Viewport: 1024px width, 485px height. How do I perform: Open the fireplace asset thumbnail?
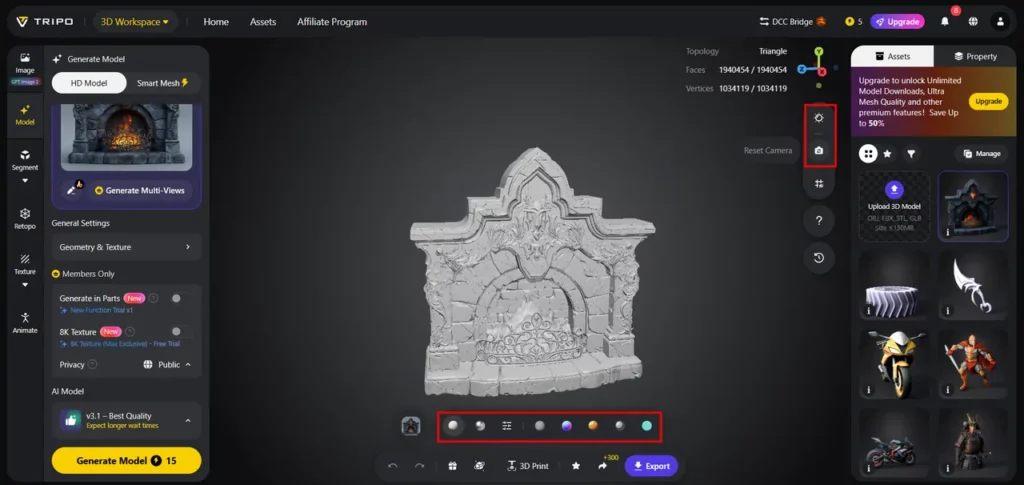973,206
